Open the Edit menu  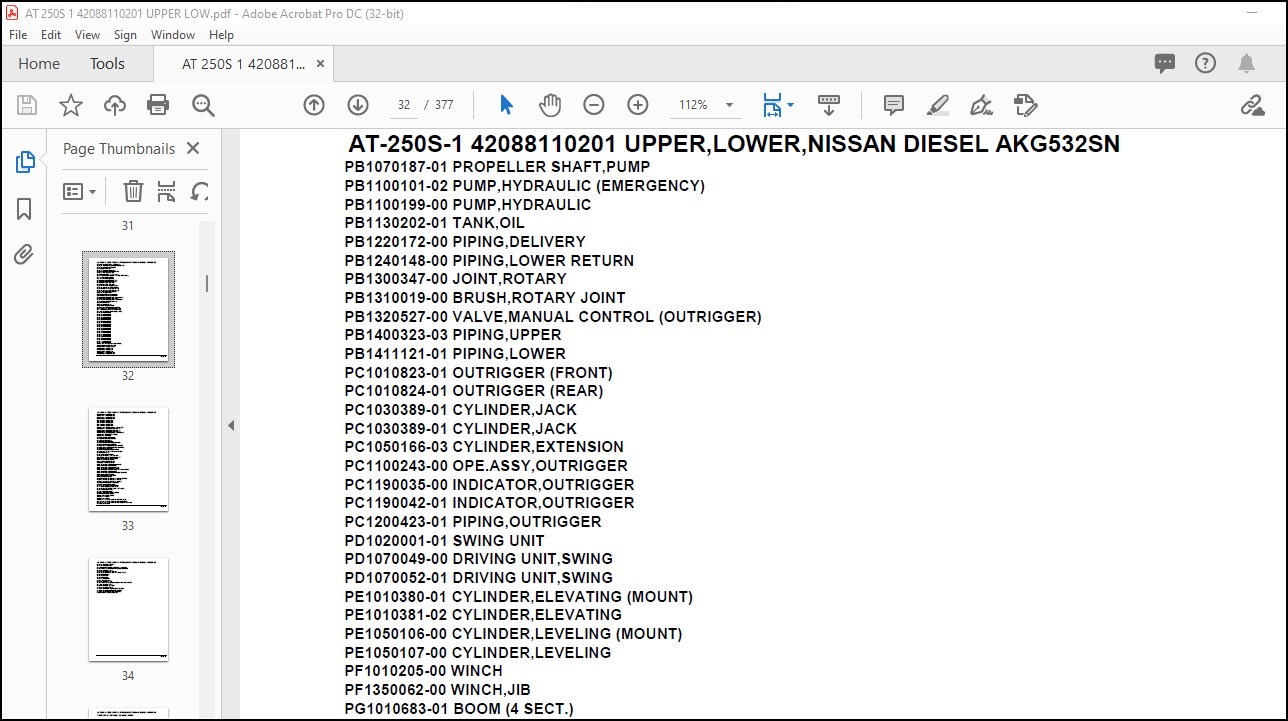click(x=51, y=34)
